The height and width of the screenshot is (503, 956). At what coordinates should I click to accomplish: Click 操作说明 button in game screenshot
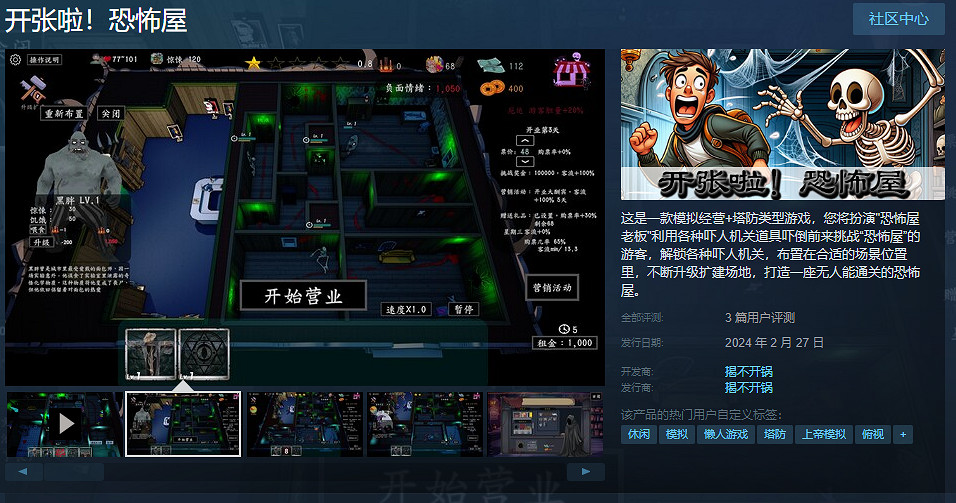[x=45, y=60]
